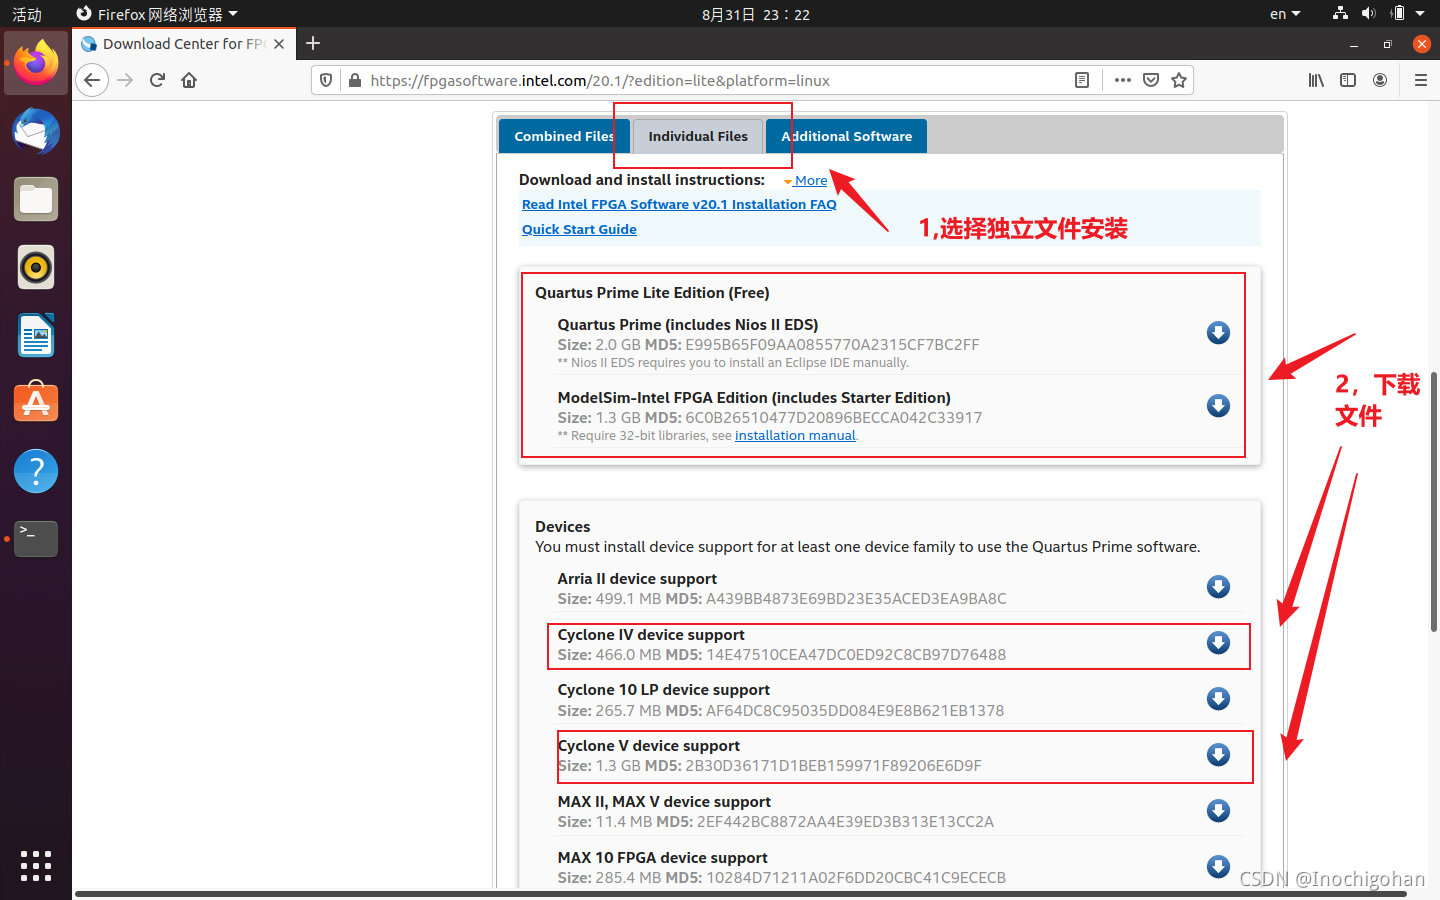The image size is (1440, 900).
Task: Download ModelSim-Intel FPGA Edition
Action: pos(1218,406)
